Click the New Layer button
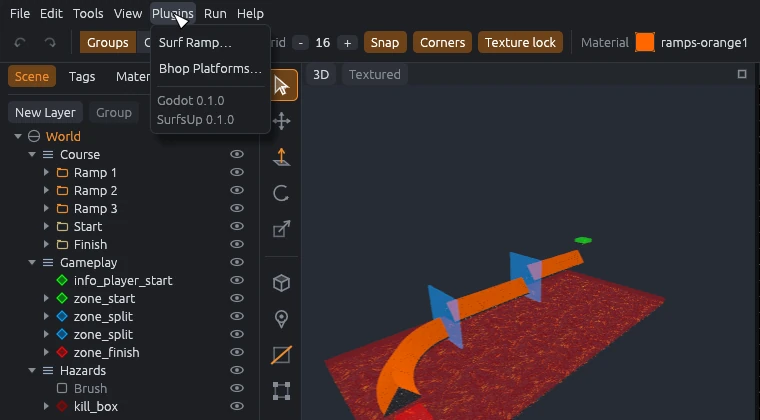Image resolution: width=760 pixels, height=420 pixels. pyautogui.click(x=45, y=112)
